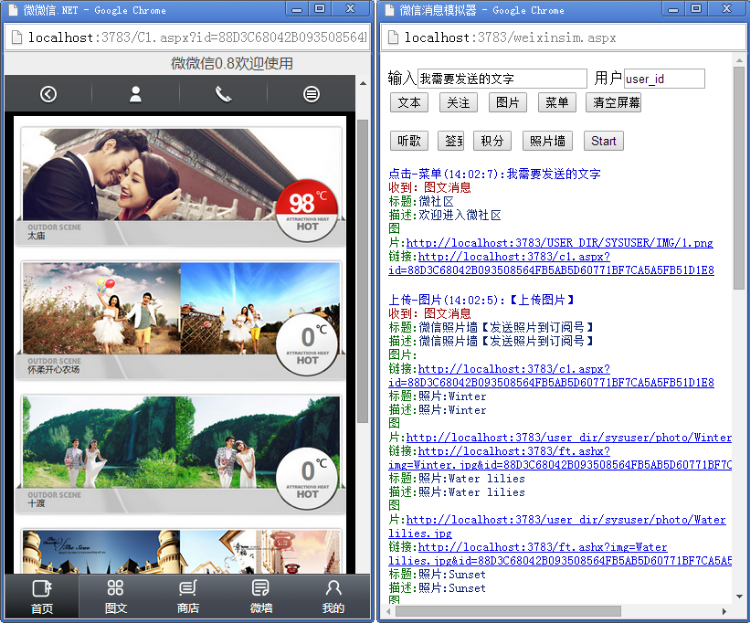Click the 描述:照片:Water lilies text line

point(457,492)
